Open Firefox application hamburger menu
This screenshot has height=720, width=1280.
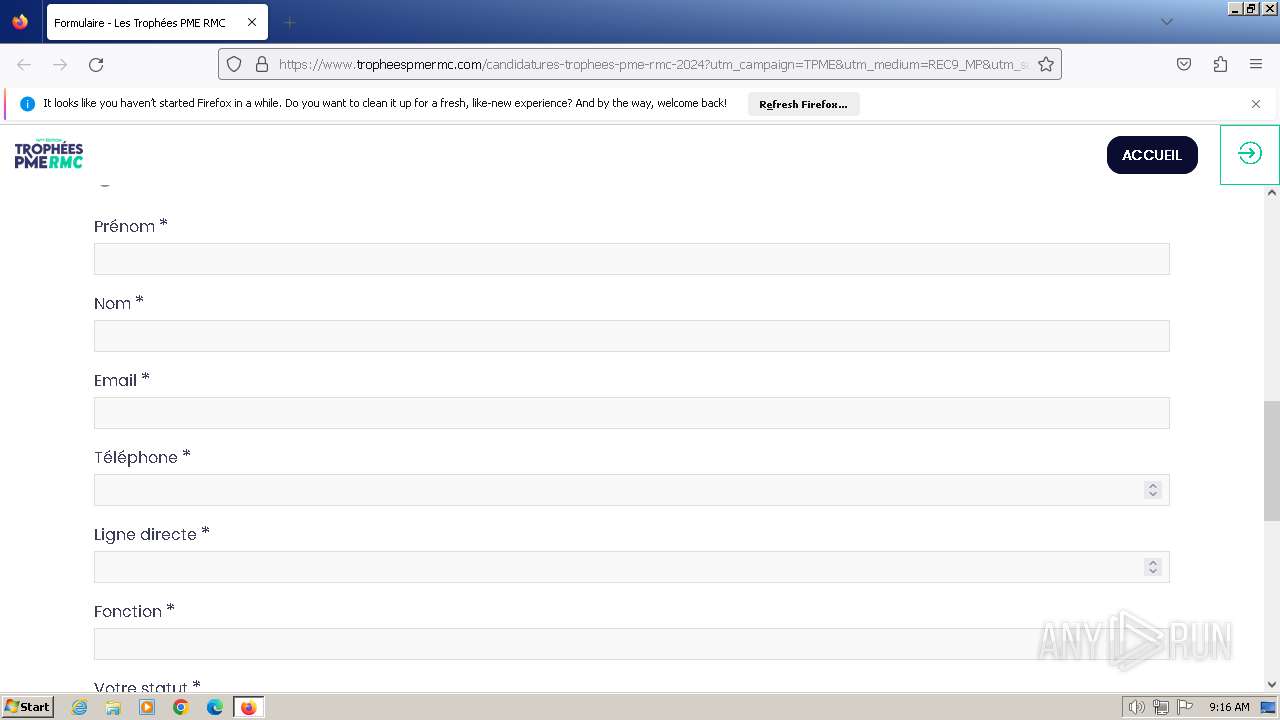[x=1256, y=64]
